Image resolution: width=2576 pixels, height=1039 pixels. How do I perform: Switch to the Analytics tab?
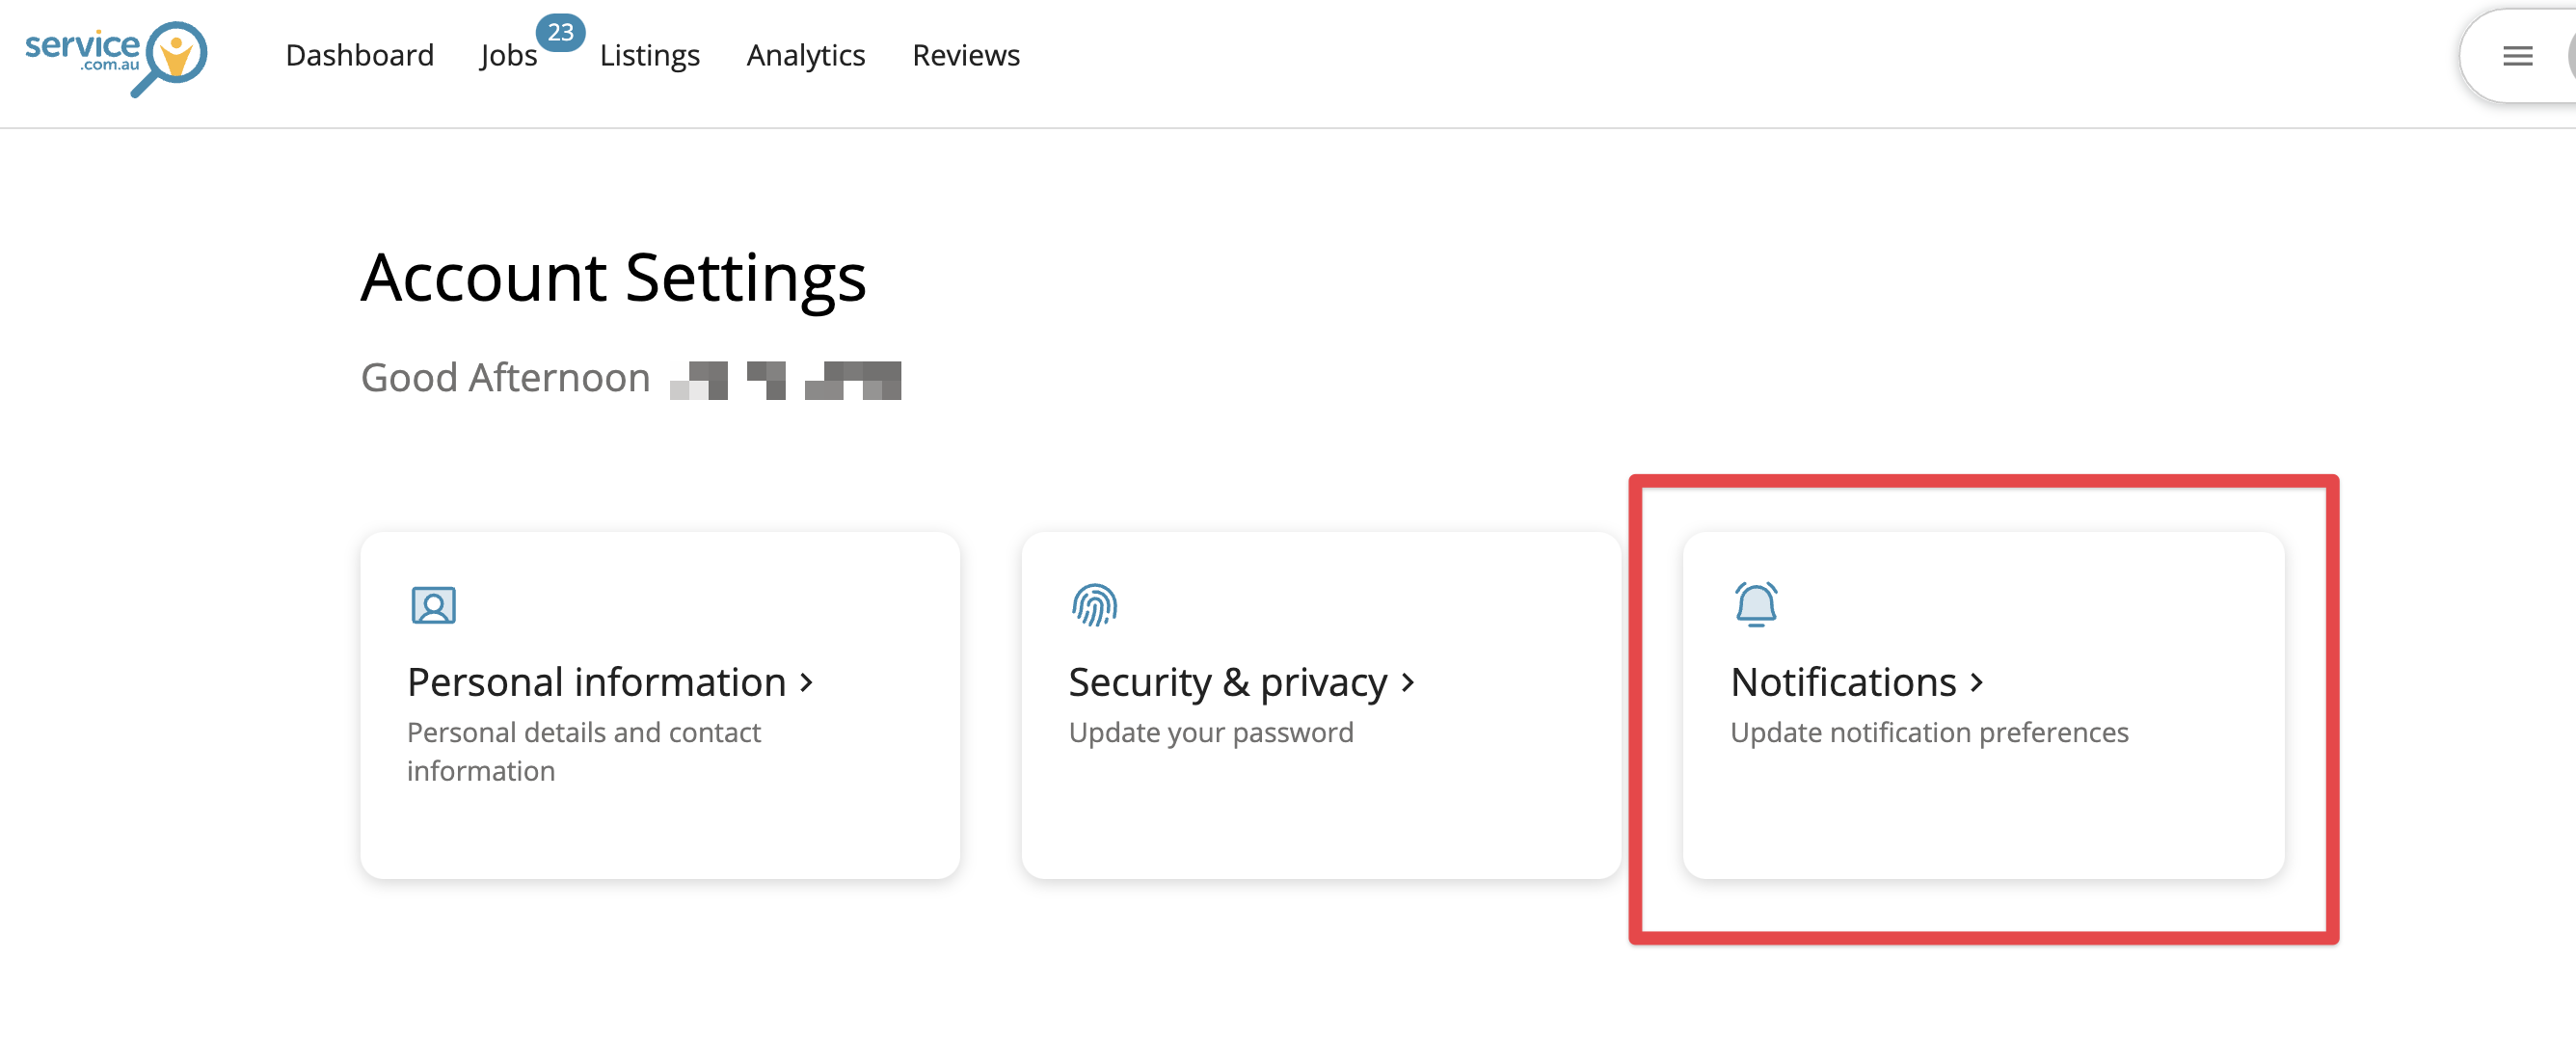pos(805,56)
